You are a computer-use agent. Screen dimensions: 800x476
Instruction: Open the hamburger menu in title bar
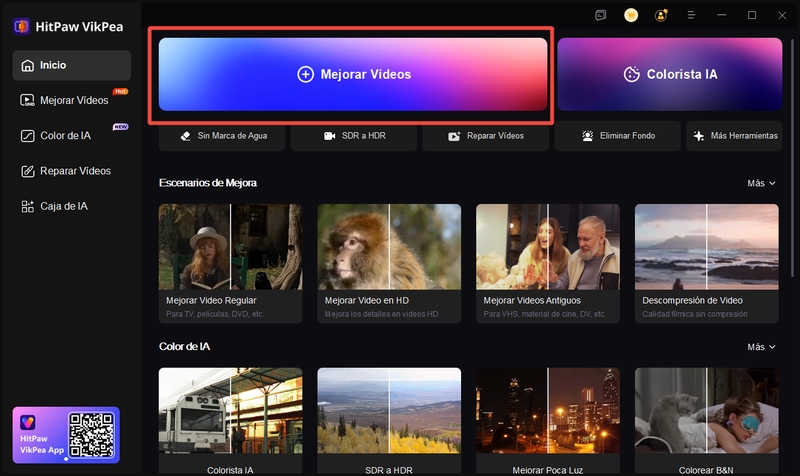tap(691, 15)
